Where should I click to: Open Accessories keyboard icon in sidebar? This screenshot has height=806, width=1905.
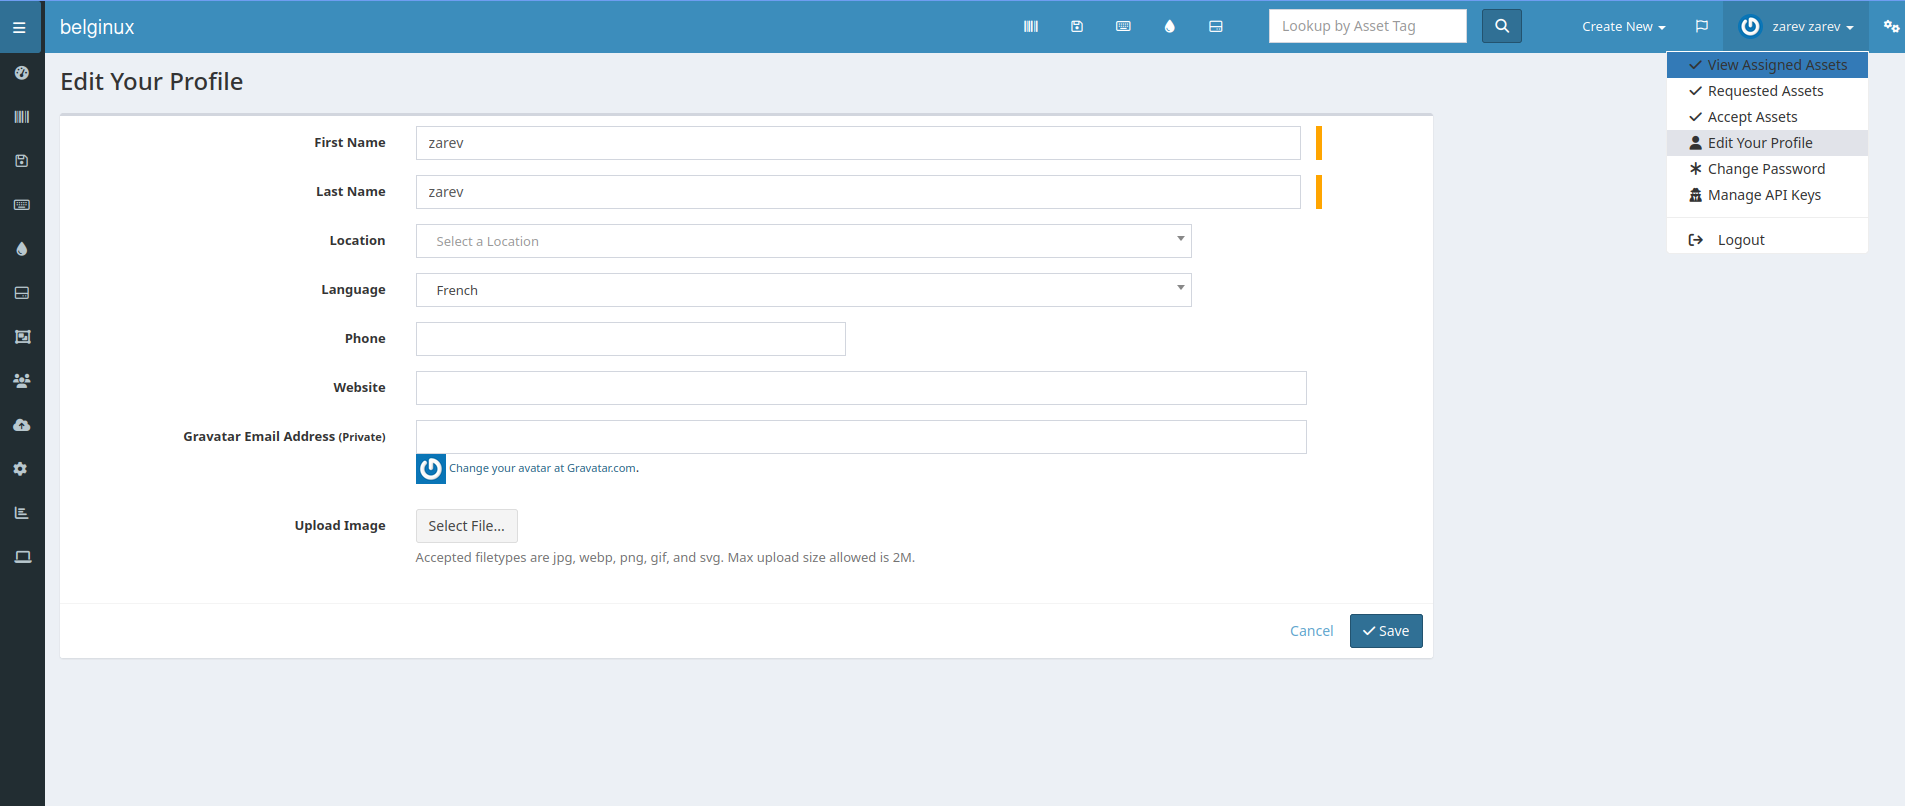[22, 205]
